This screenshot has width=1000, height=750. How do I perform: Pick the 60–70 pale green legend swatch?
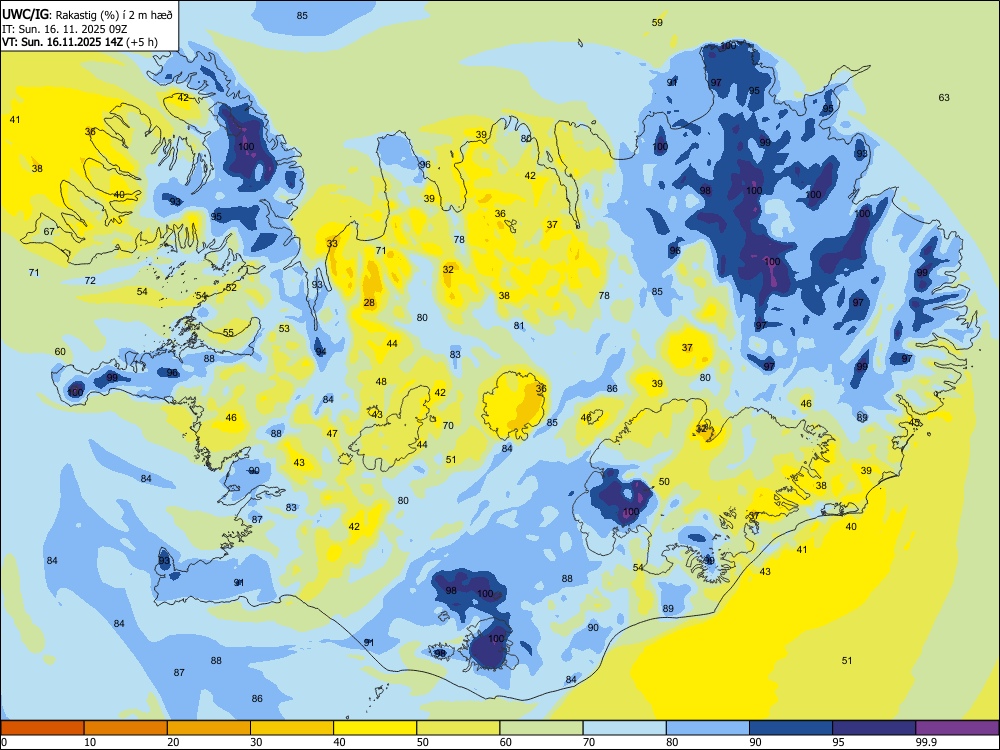541,728
